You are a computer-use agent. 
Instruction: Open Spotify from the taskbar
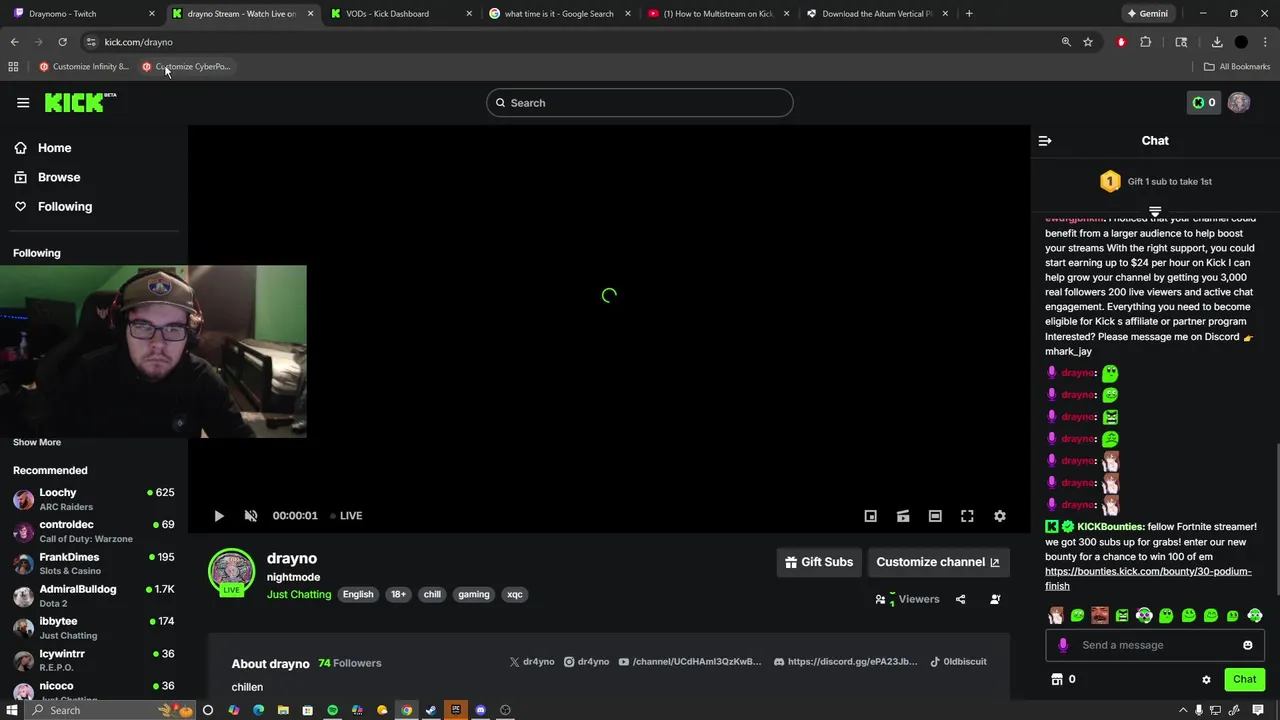[x=332, y=710]
